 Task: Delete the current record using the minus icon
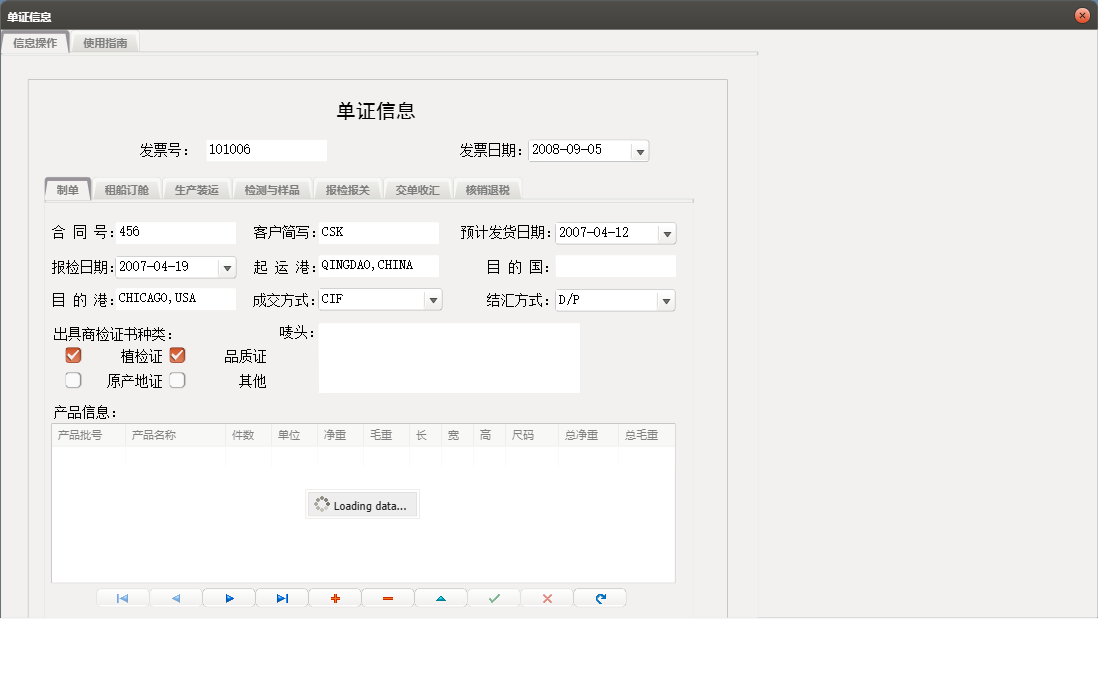(387, 597)
